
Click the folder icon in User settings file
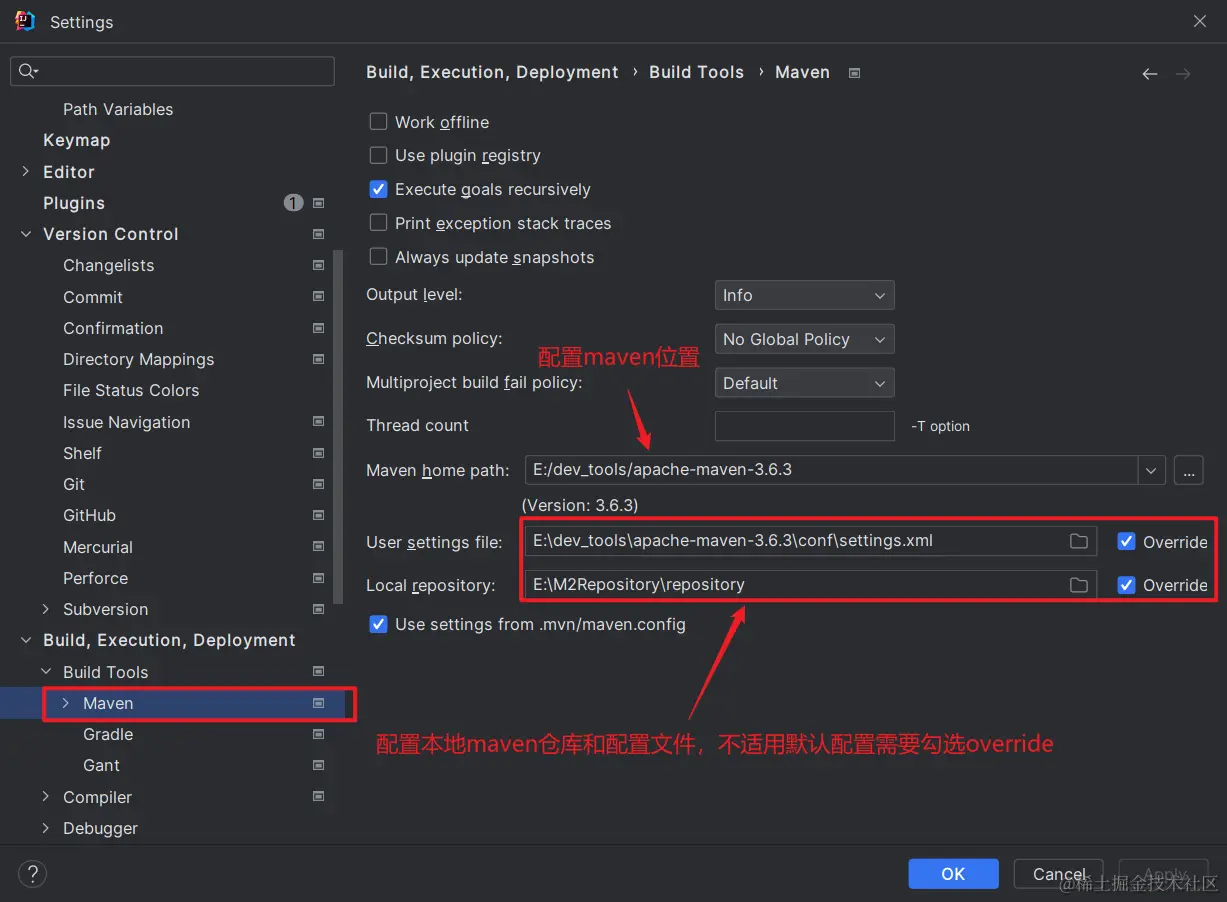click(1078, 541)
